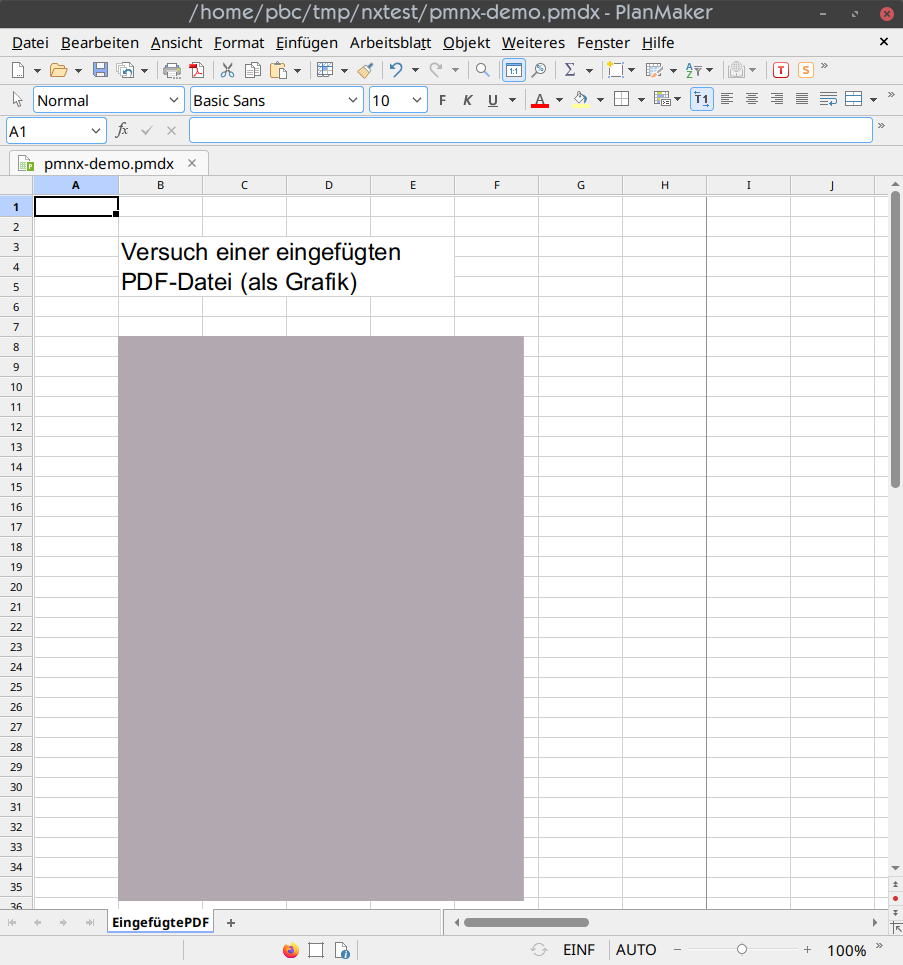Open the zoom tool magnifier icon
The width and height of the screenshot is (903, 965).
[539, 70]
